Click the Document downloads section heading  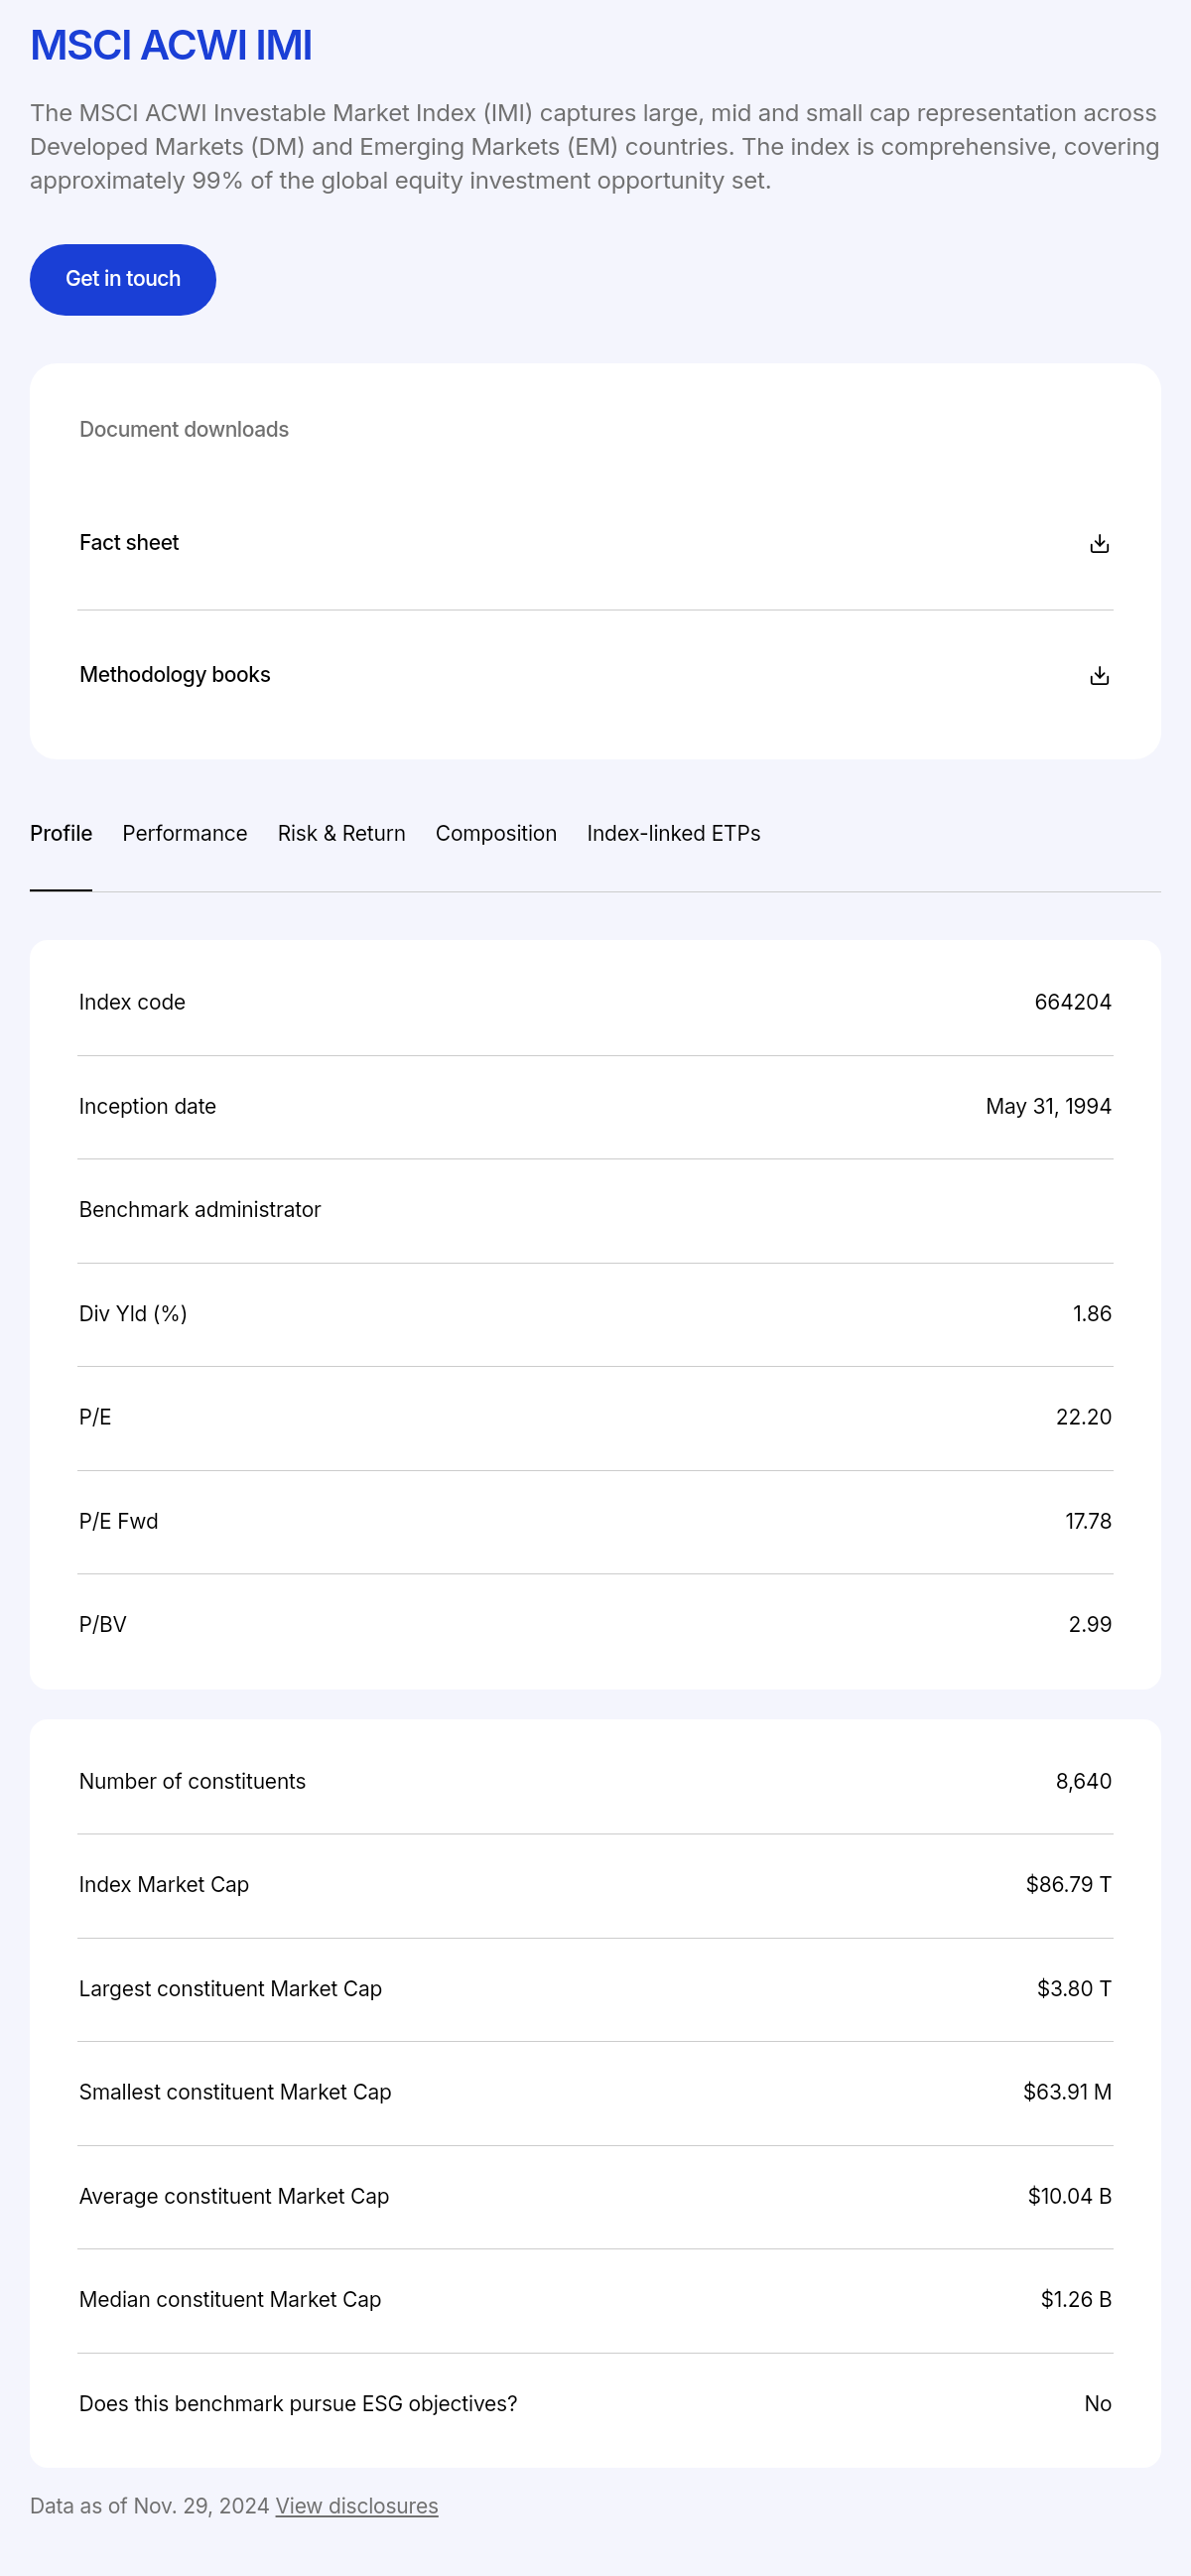(x=184, y=430)
